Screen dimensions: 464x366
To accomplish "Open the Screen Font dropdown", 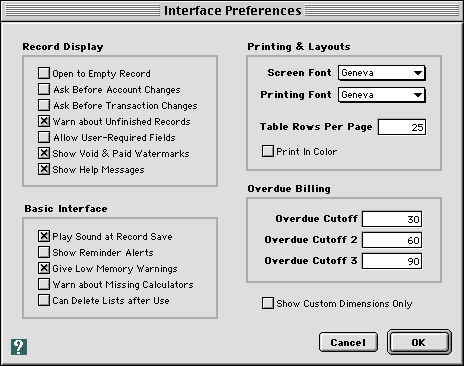I will (382, 73).
